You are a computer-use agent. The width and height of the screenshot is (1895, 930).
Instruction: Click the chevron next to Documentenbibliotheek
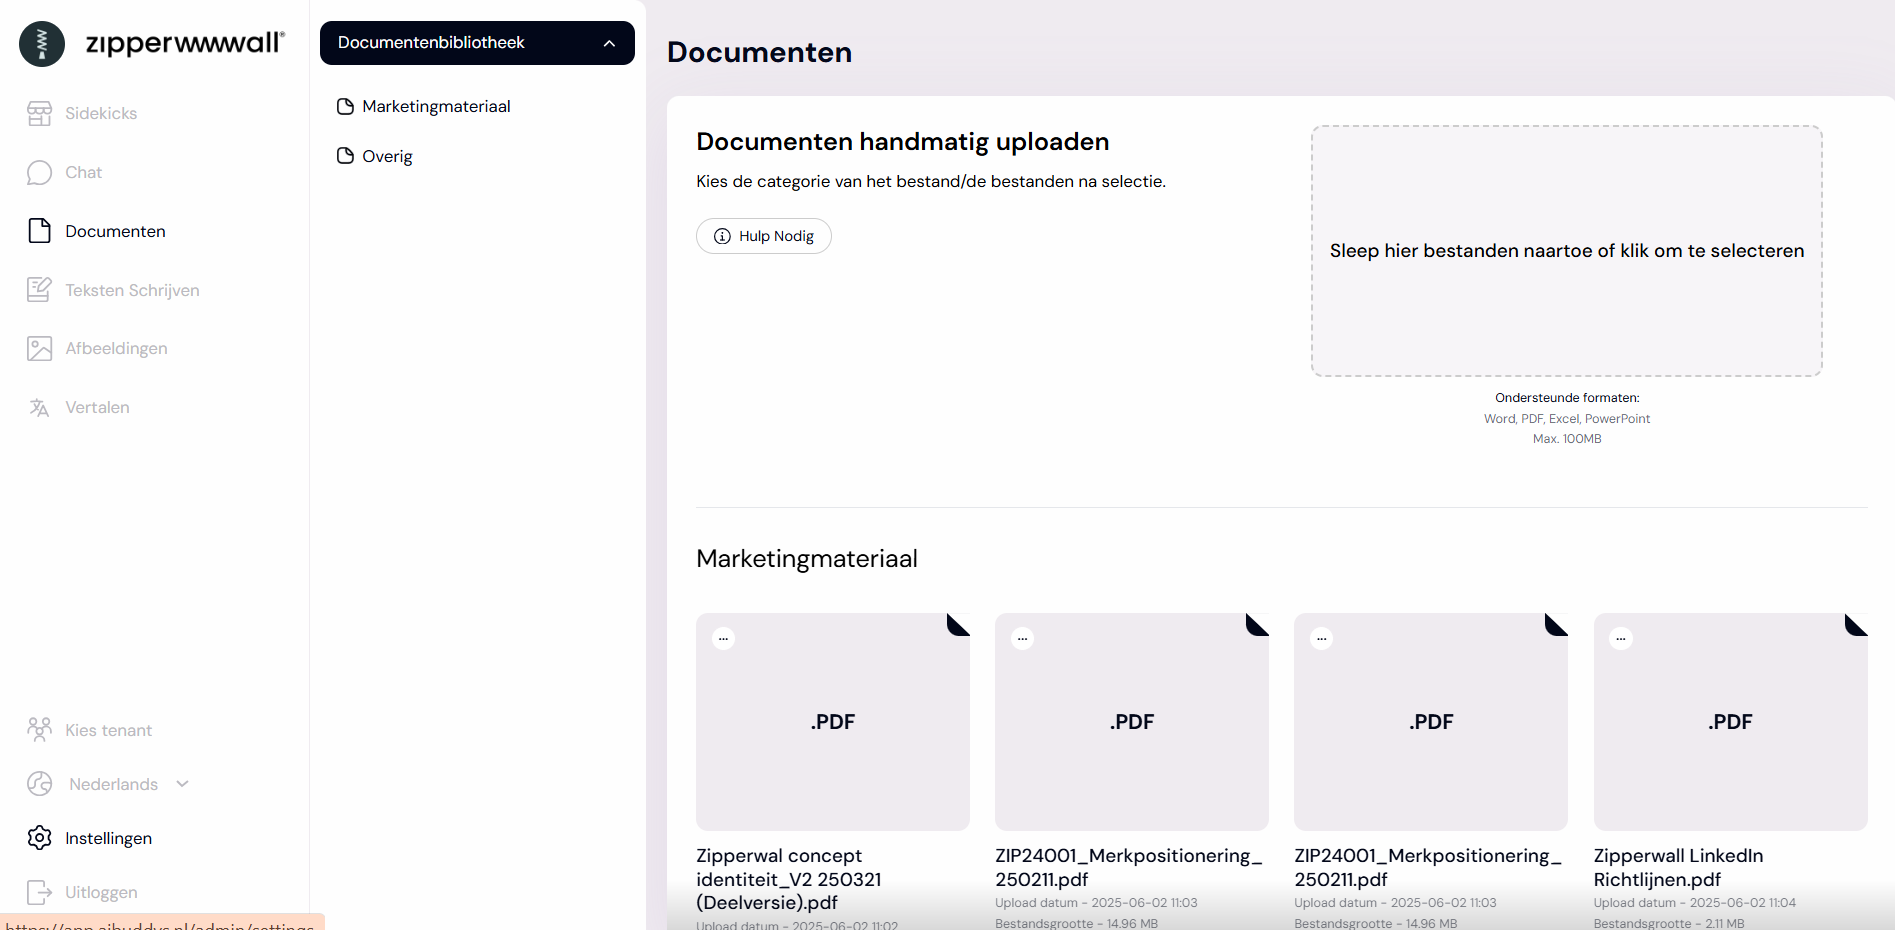tap(609, 43)
